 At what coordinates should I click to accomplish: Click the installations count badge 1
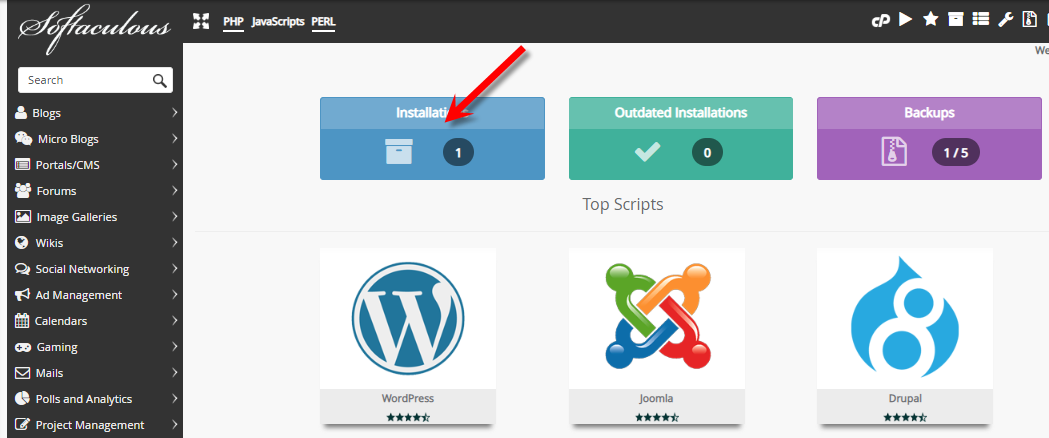point(458,152)
